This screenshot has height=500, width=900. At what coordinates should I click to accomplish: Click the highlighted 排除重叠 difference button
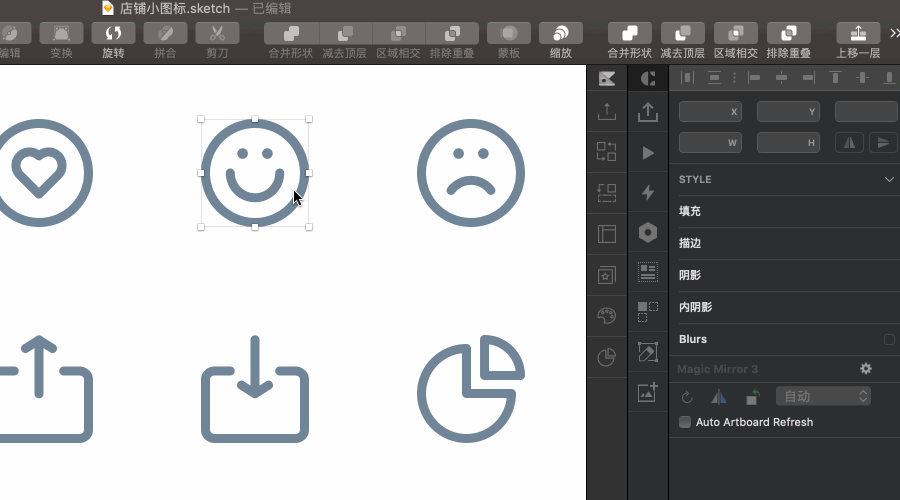[789, 33]
